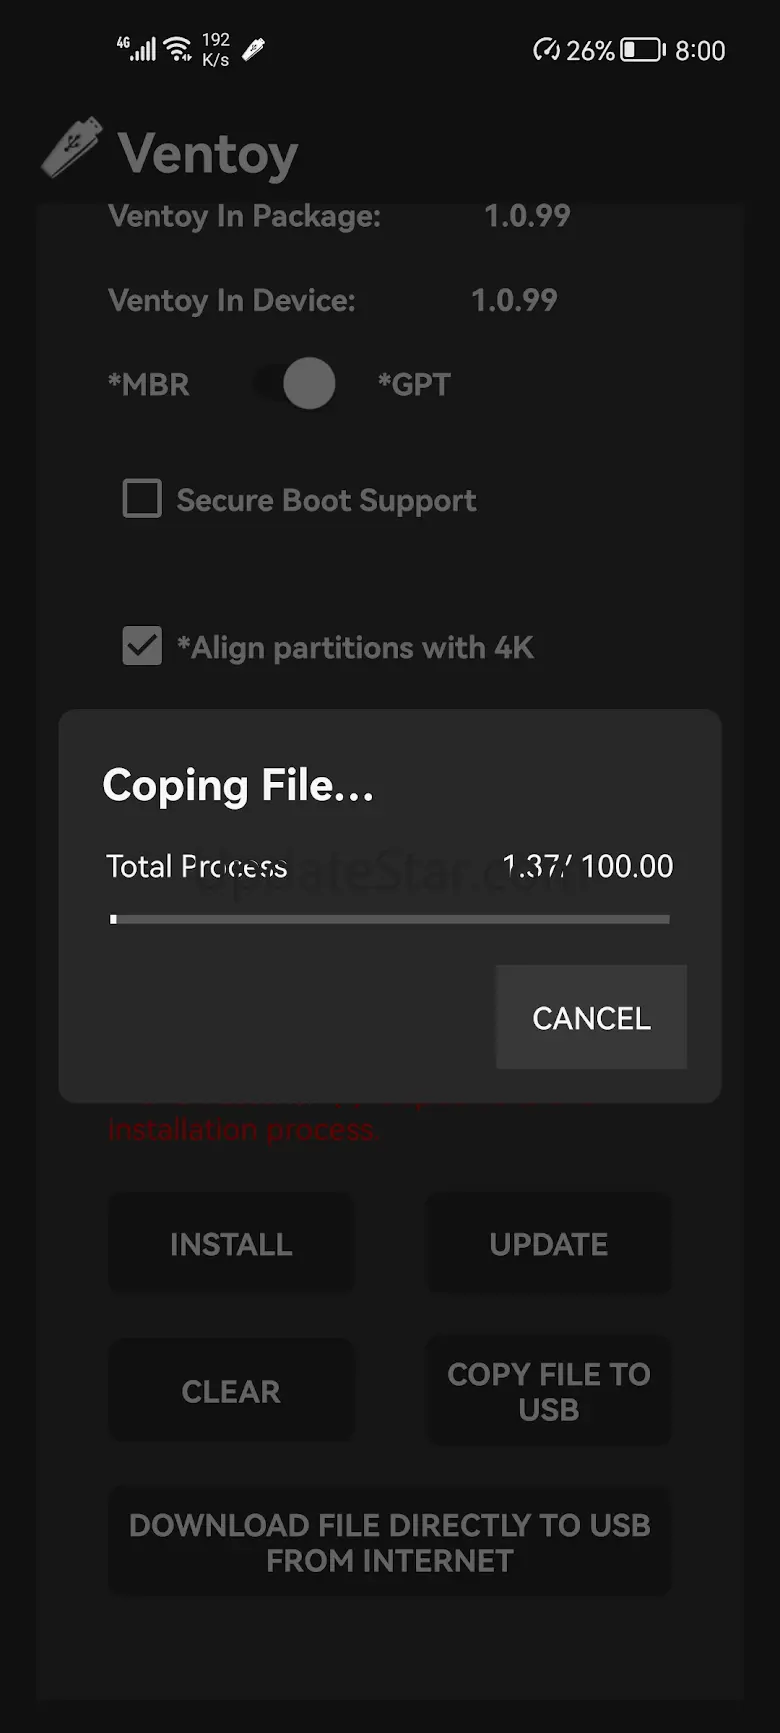This screenshot has height=1733, width=780.
Task: Uncheck Align partitions with 4K
Action: coord(142,646)
